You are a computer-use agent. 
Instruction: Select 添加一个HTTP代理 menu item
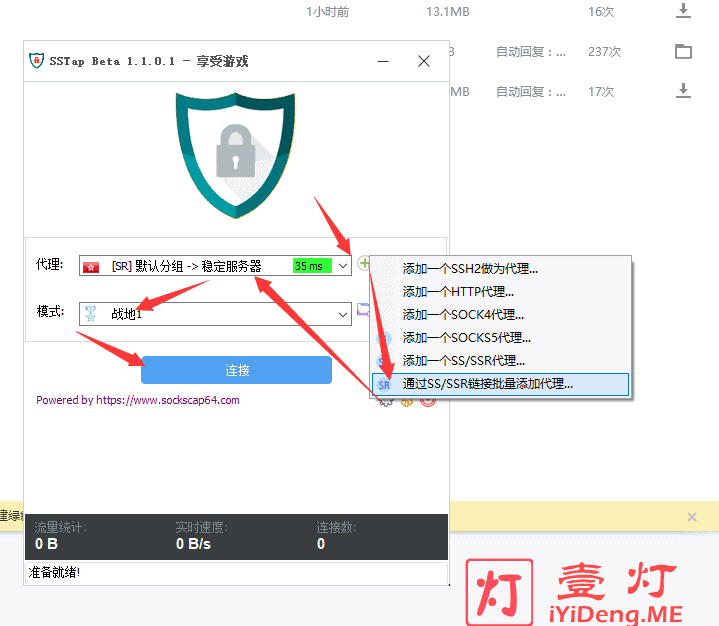(500, 292)
